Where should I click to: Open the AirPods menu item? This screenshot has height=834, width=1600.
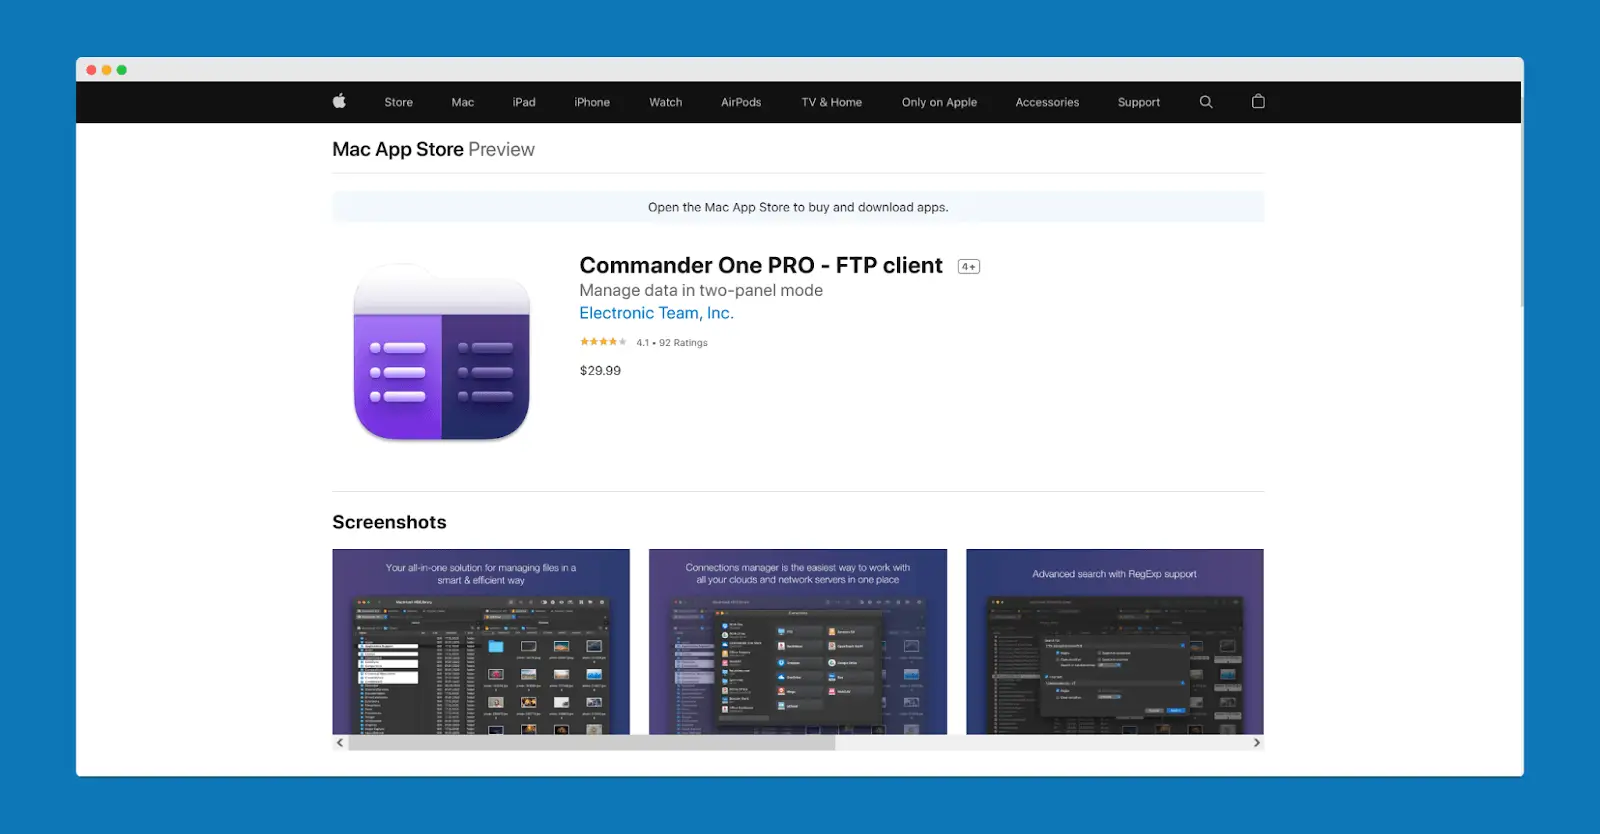tap(741, 102)
